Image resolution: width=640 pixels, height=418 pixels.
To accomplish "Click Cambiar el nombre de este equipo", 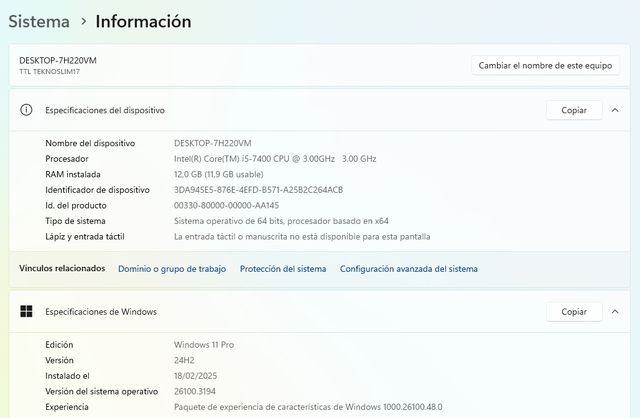I will click(545, 65).
